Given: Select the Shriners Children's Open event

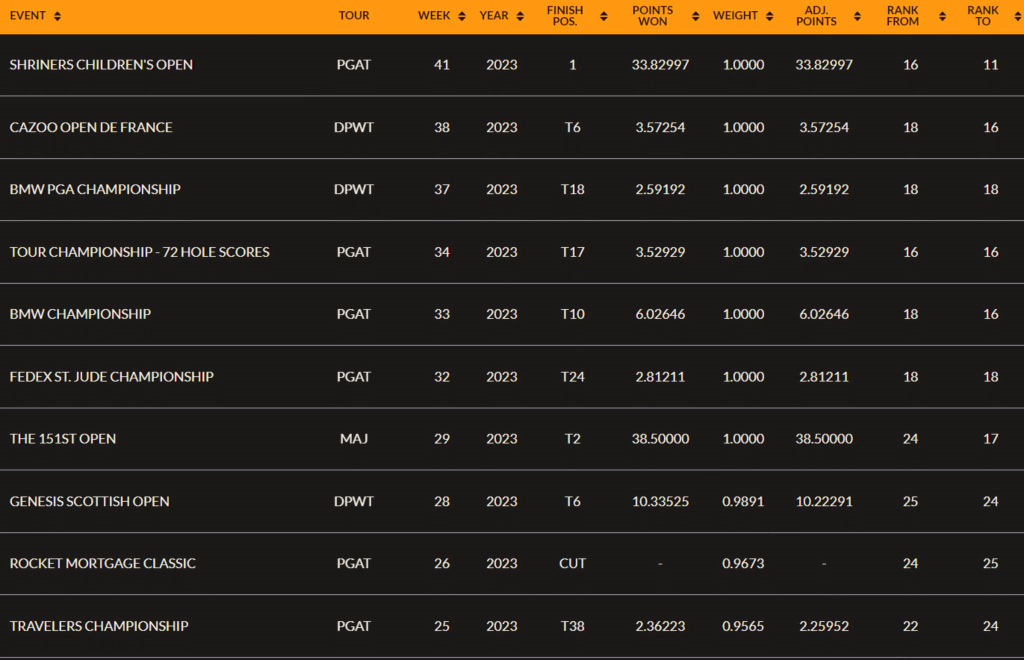Looking at the screenshot, I should [x=101, y=65].
